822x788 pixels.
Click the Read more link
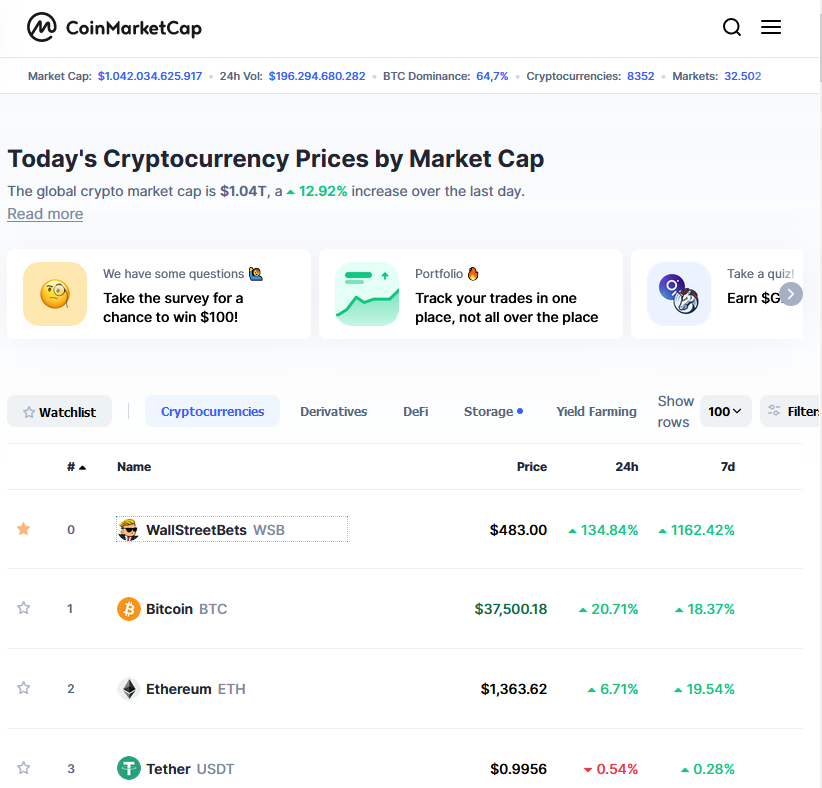[x=45, y=214]
